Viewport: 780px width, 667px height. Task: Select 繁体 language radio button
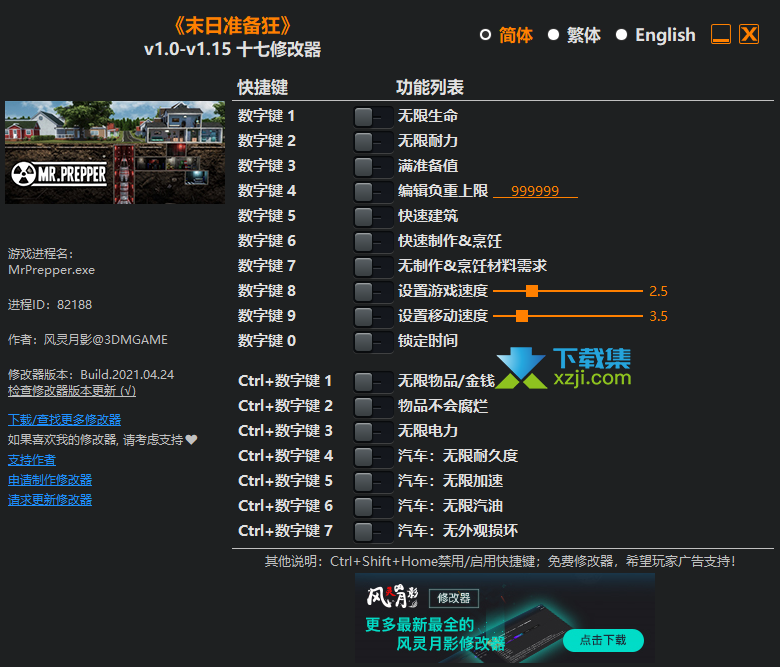tap(553, 35)
